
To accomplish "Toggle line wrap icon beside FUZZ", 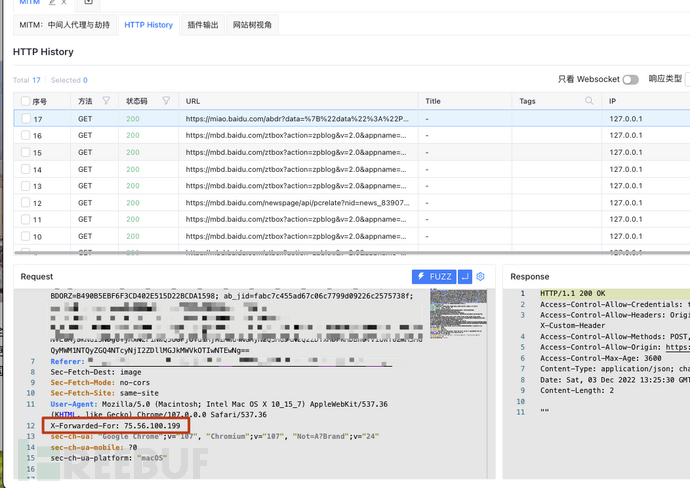I will pyautogui.click(x=465, y=276).
